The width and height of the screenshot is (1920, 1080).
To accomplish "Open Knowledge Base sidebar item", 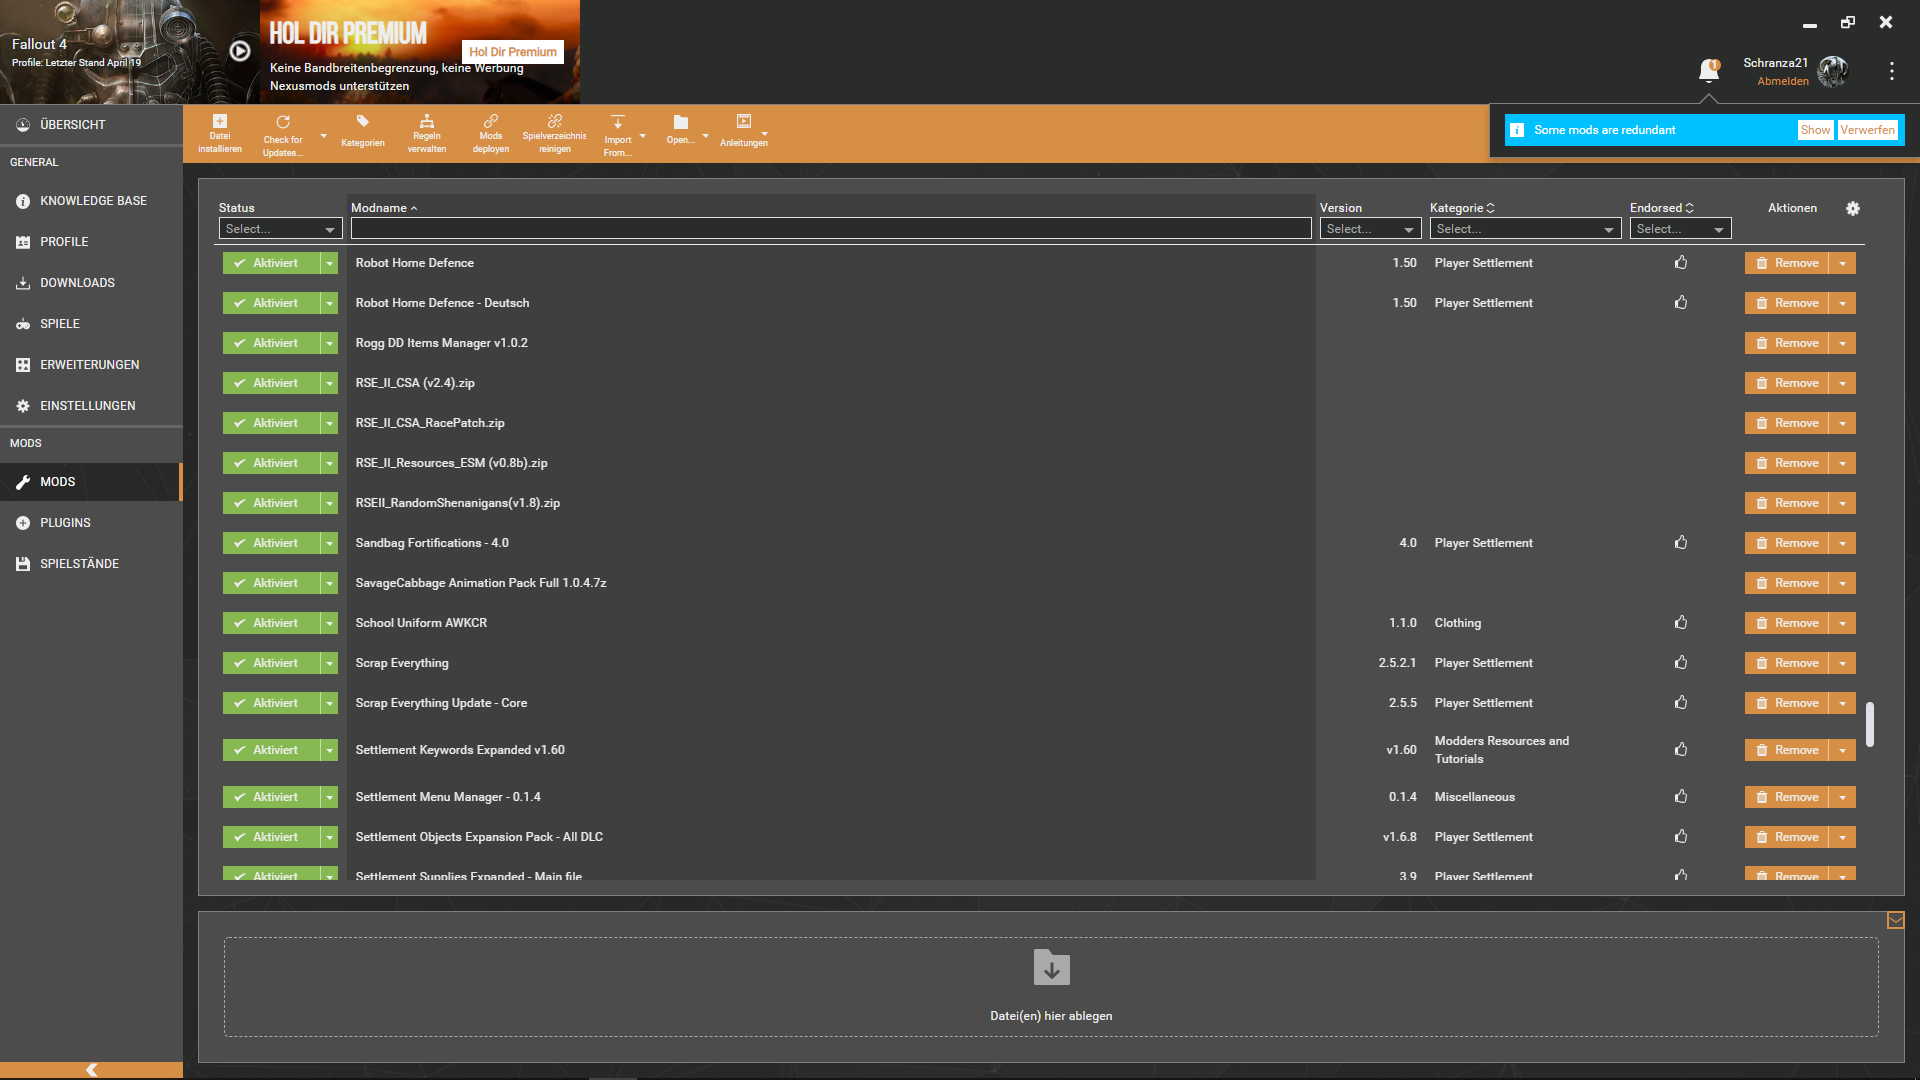I will point(91,201).
